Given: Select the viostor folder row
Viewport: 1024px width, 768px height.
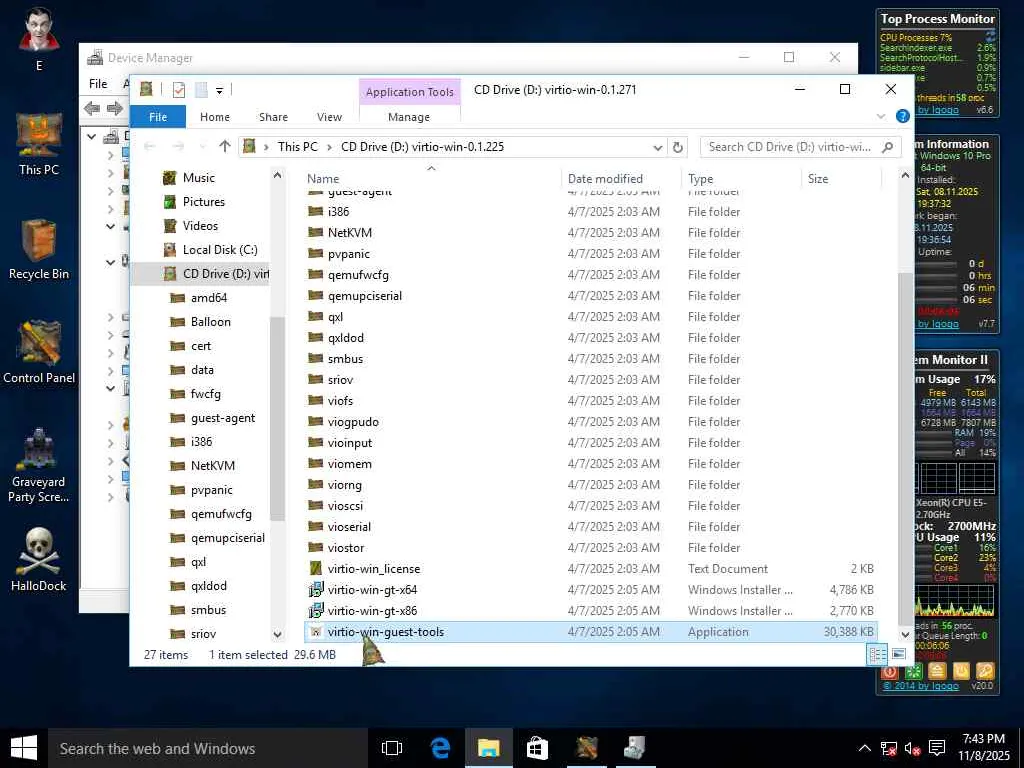Looking at the screenshot, I should click(591, 548).
